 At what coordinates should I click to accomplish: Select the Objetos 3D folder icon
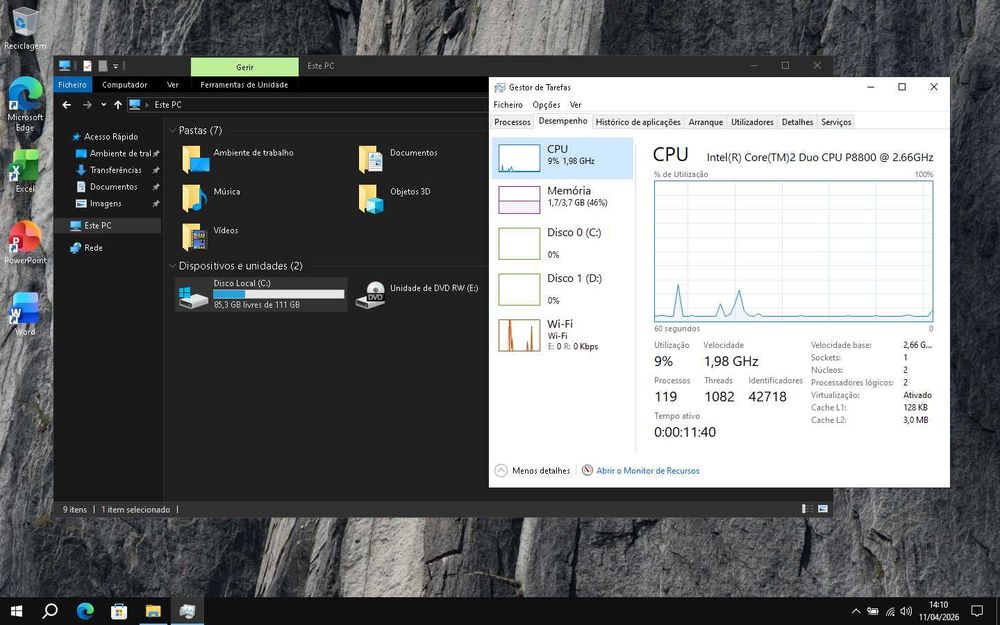click(x=371, y=198)
